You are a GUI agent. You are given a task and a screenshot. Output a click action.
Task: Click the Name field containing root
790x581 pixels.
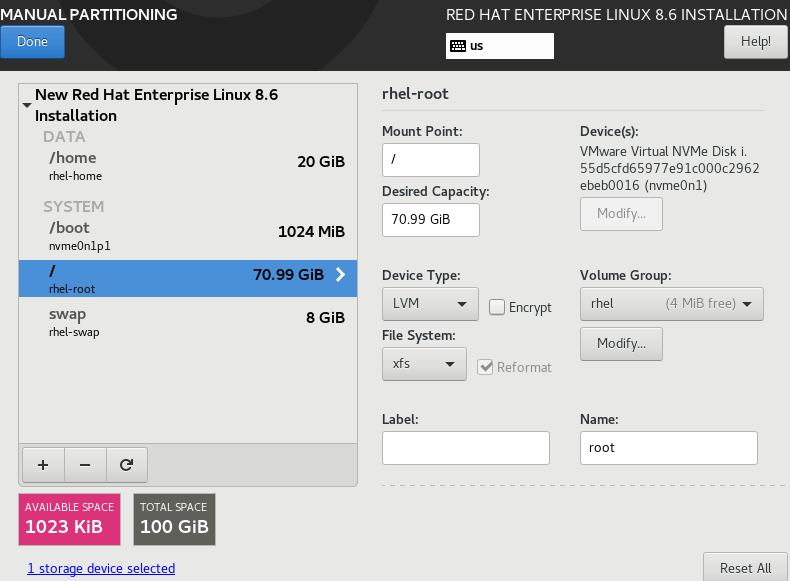[669, 447]
